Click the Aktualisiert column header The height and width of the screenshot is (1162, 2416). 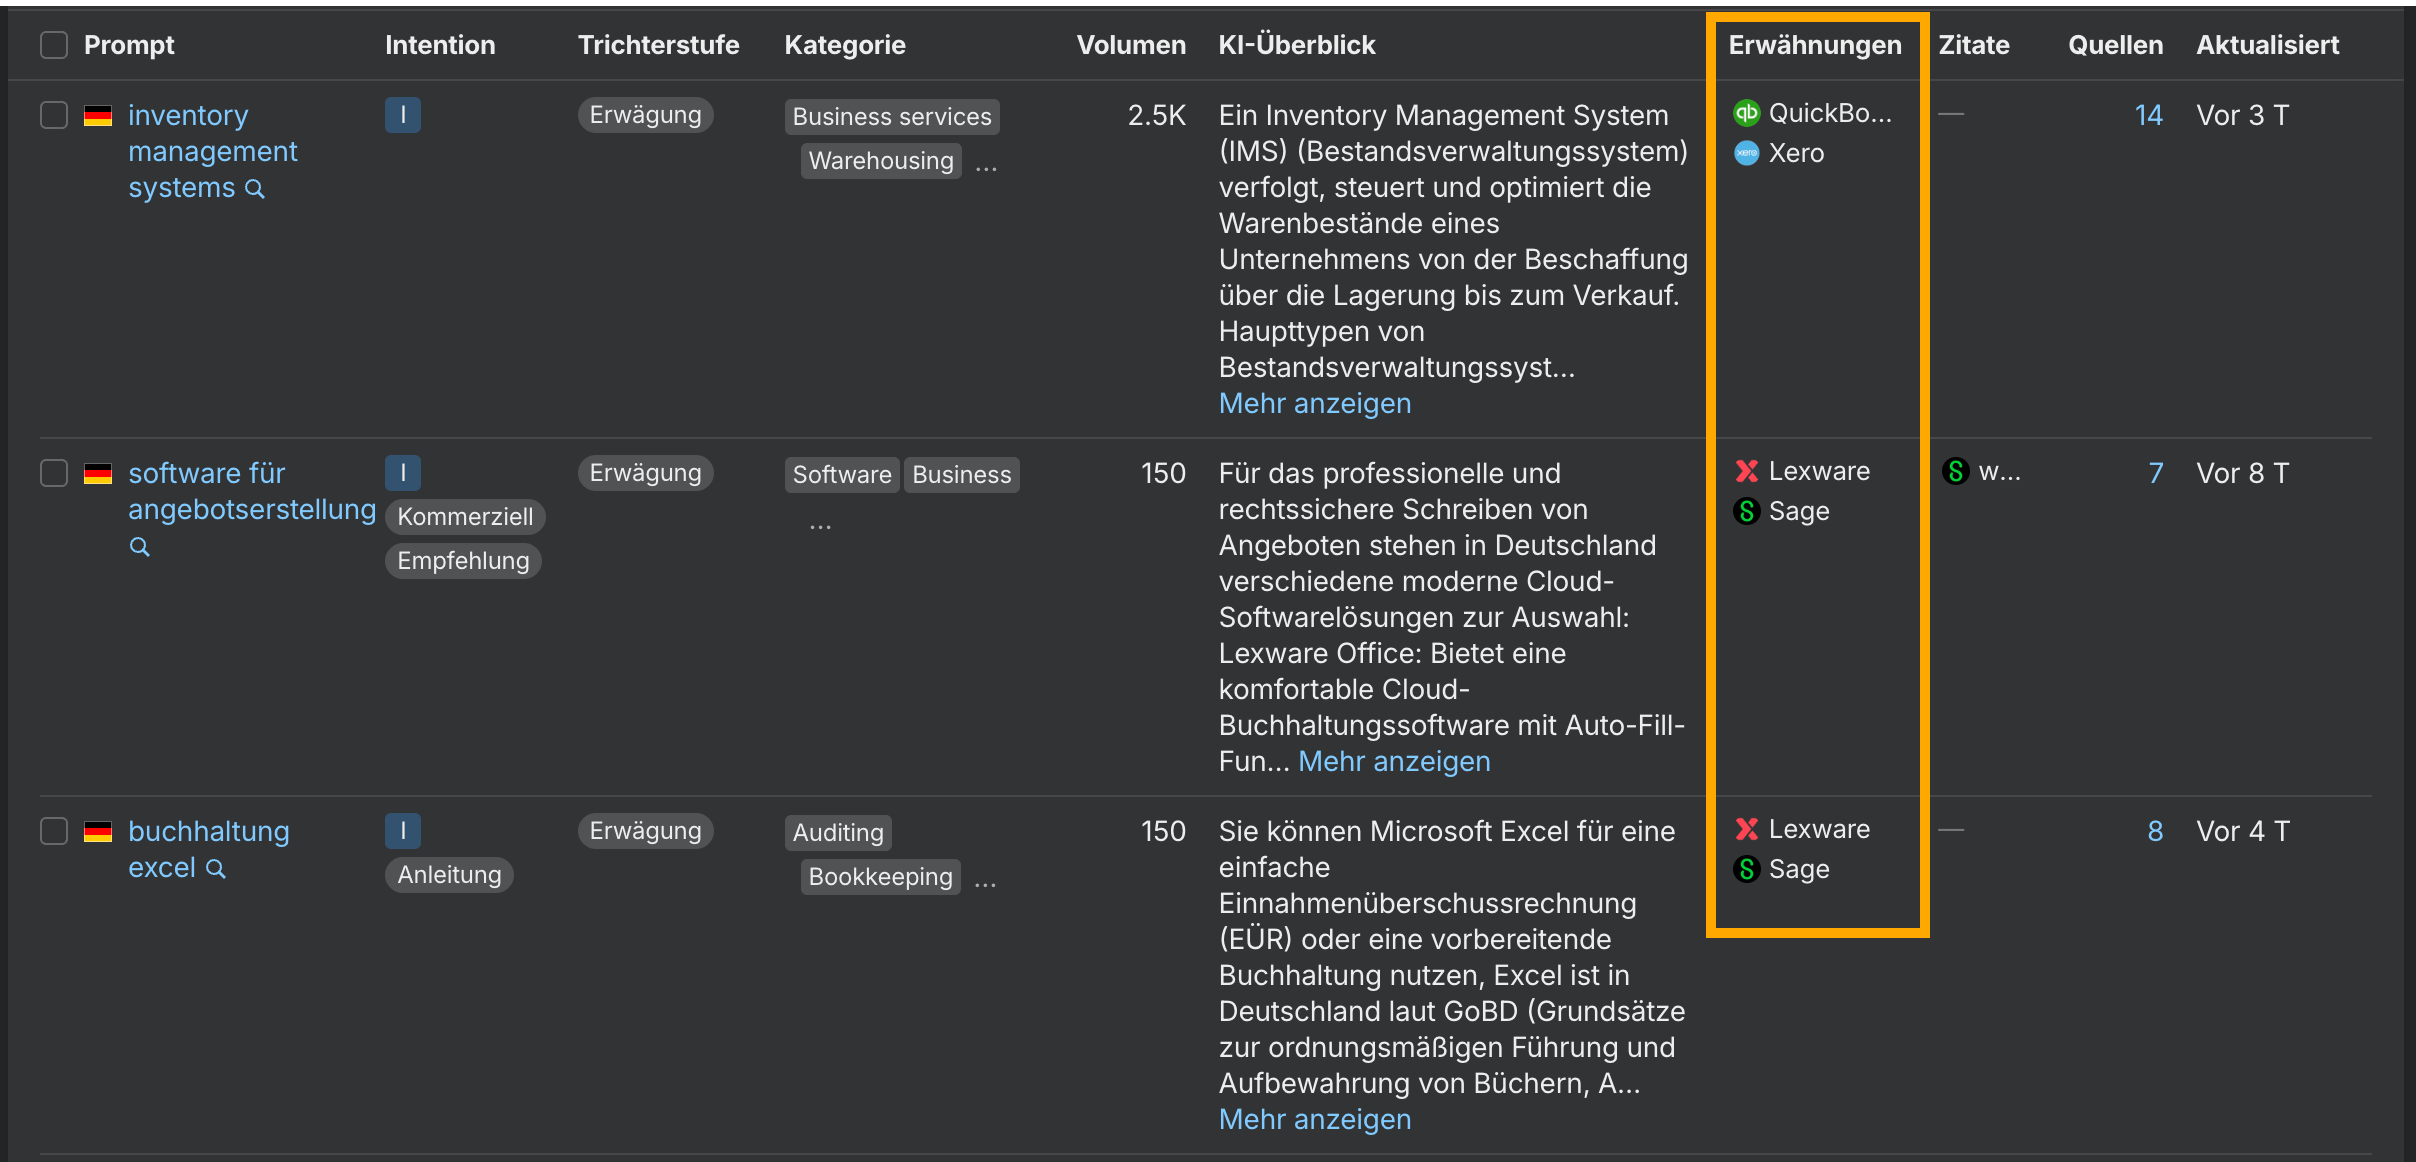pos(2267,45)
